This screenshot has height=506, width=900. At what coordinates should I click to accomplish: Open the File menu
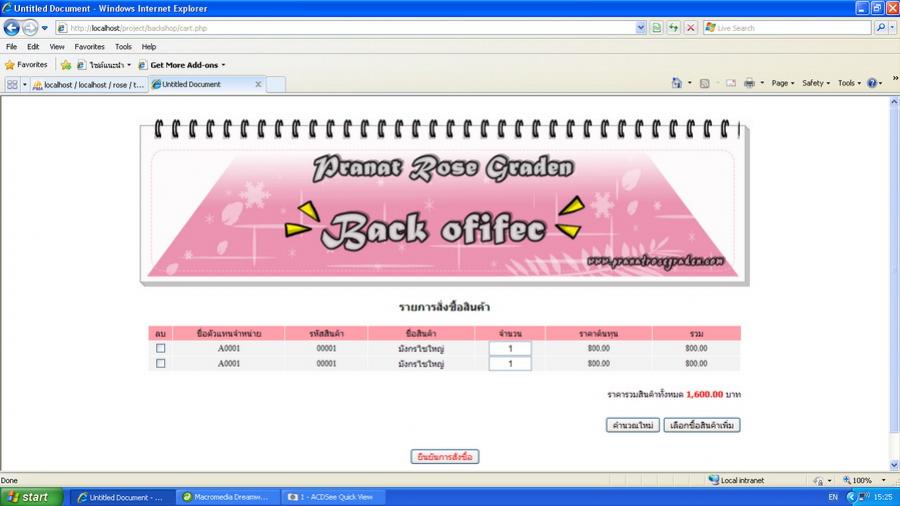pyautogui.click(x=11, y=46)
